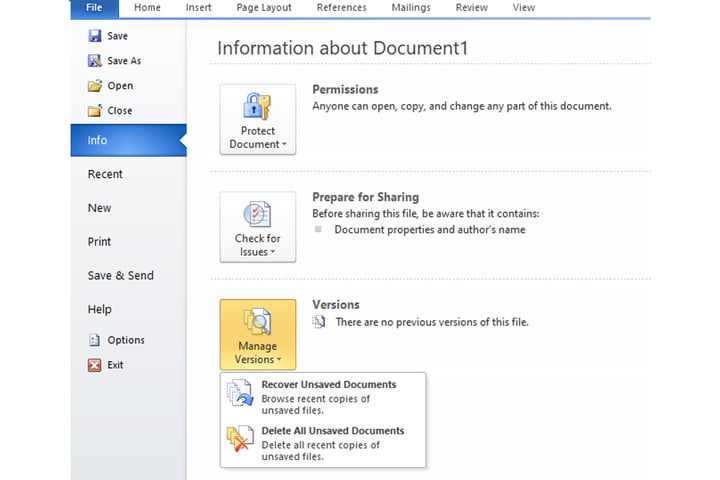This screenshot has height=480, width=720.
Task: Click the Options page icon
Action: point(95,340)
